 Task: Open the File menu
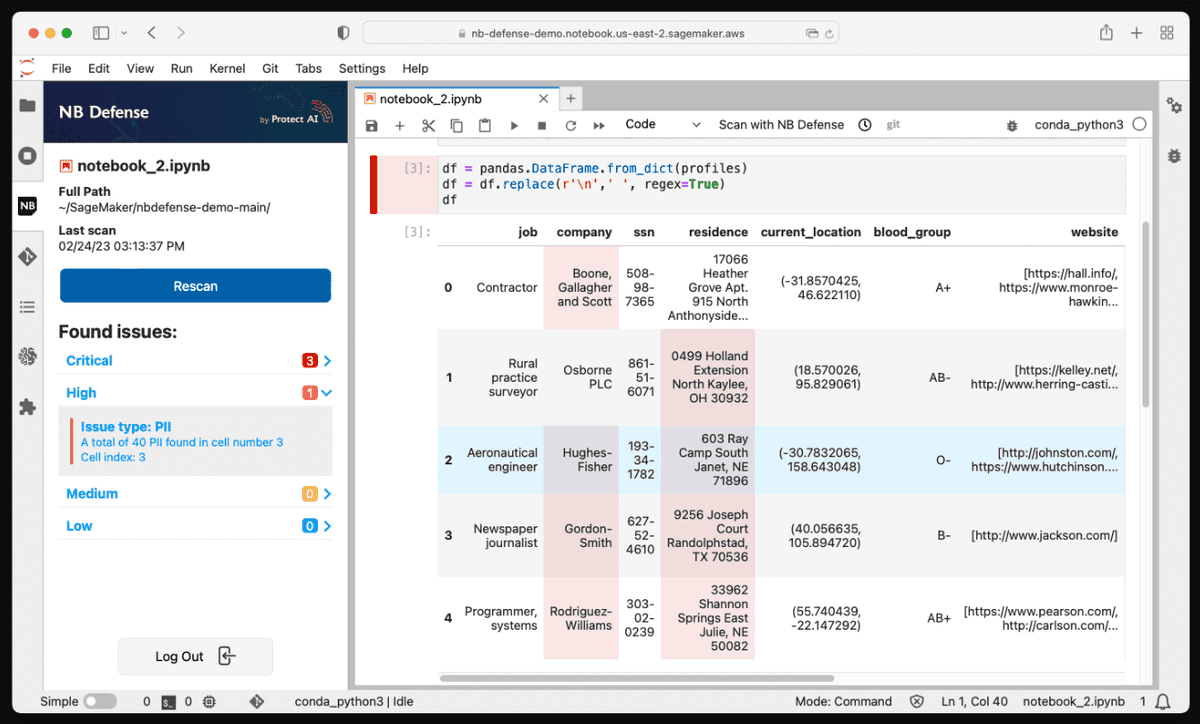coord(62,68)
